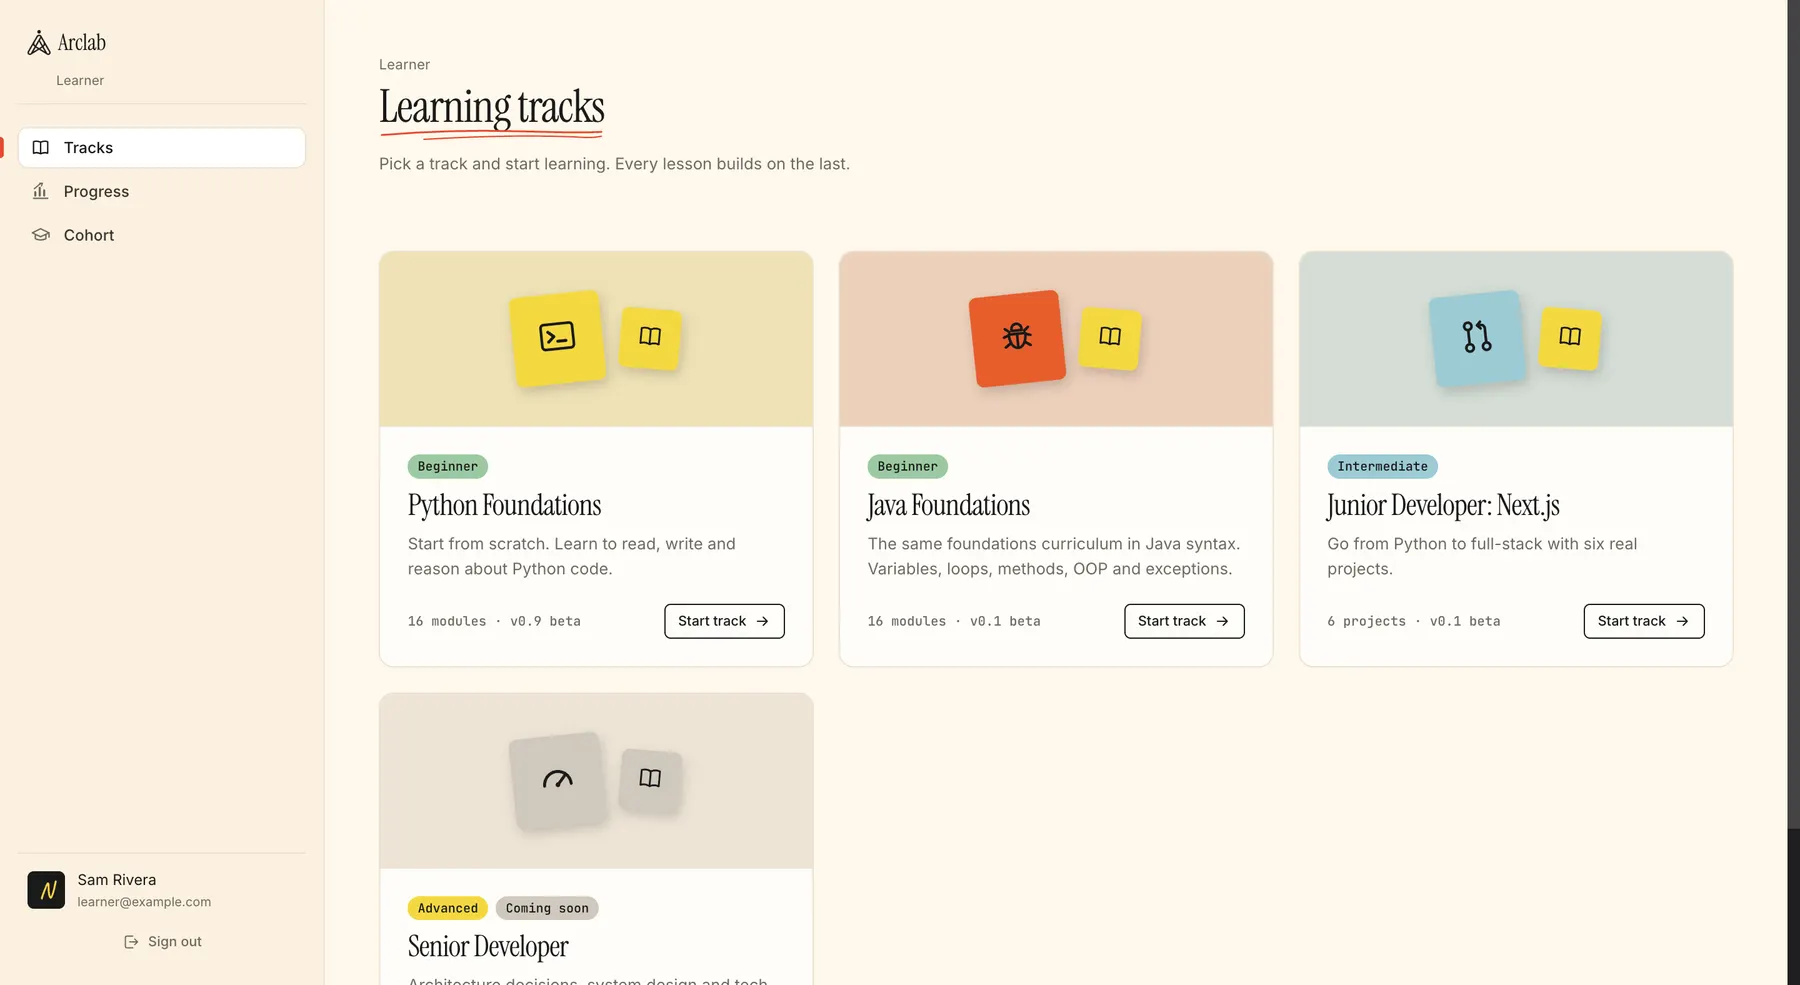Click the Intermediate badge

[1382, 467]
